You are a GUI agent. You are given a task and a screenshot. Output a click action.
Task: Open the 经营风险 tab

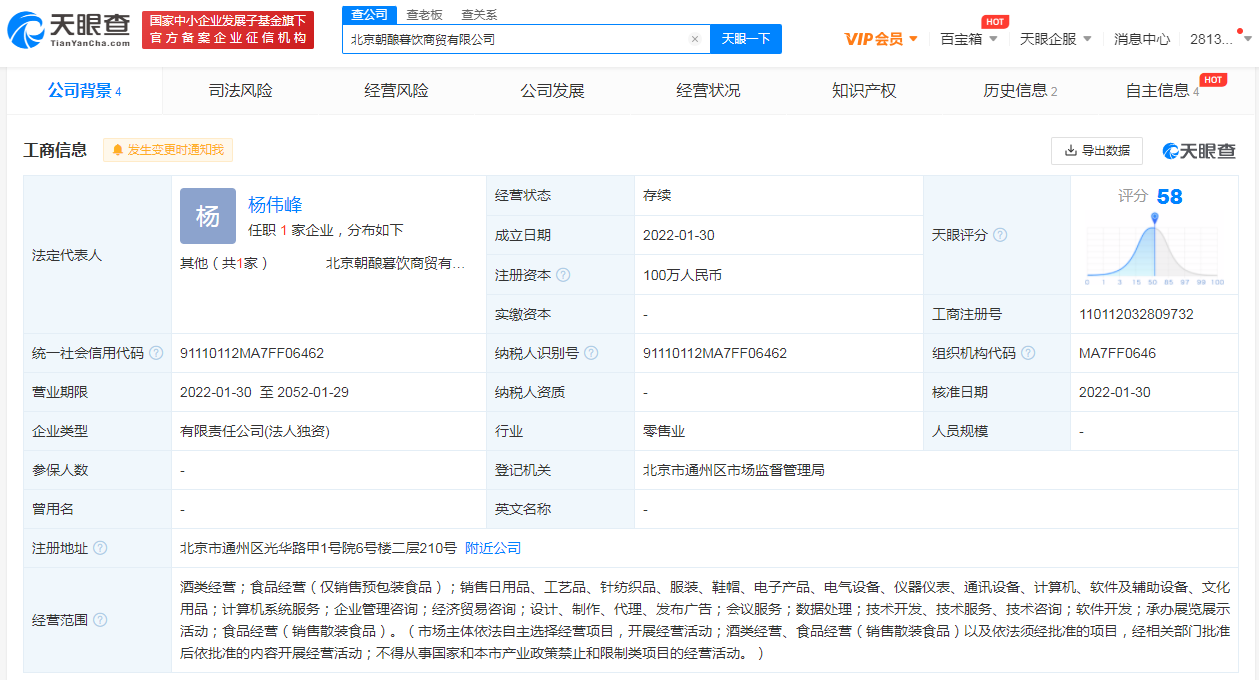tap(396, 91)
